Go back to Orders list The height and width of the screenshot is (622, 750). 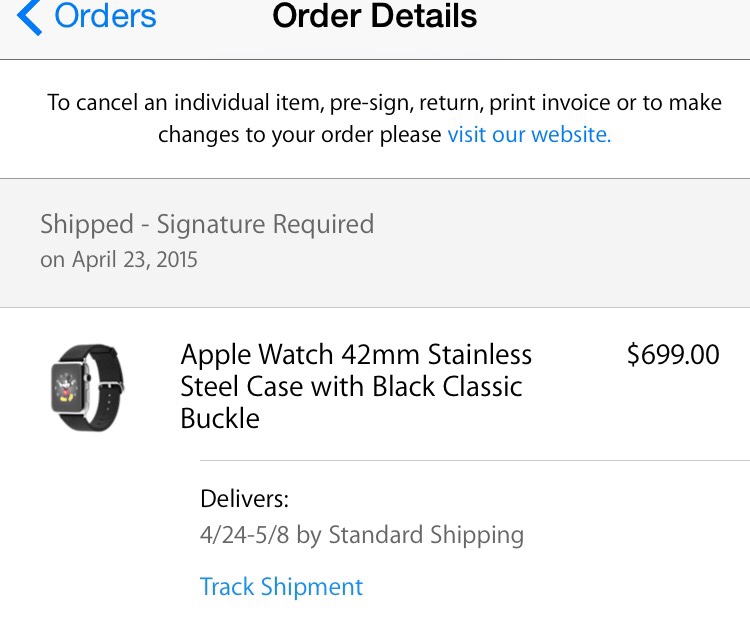tap(105, 17)
